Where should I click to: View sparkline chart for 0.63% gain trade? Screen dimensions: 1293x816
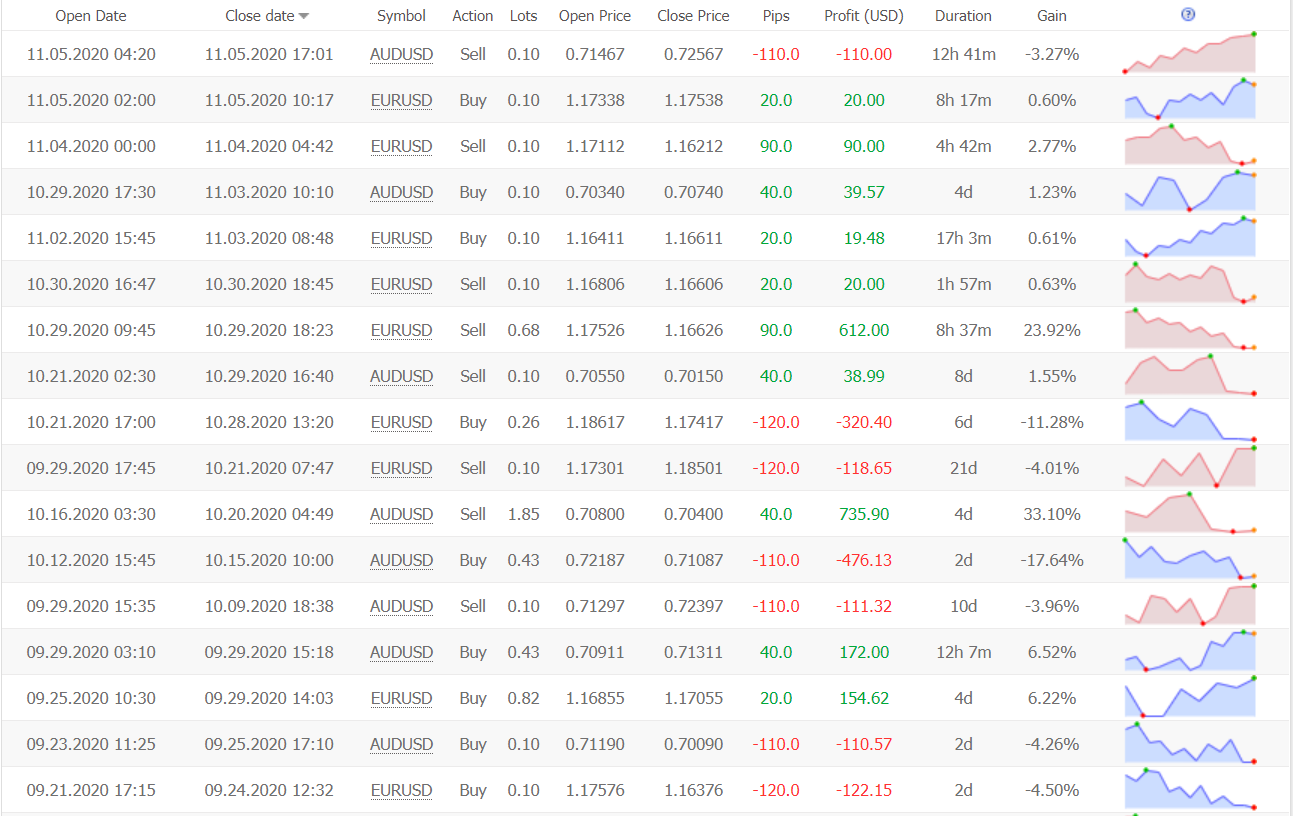(x=1189, y=283)
